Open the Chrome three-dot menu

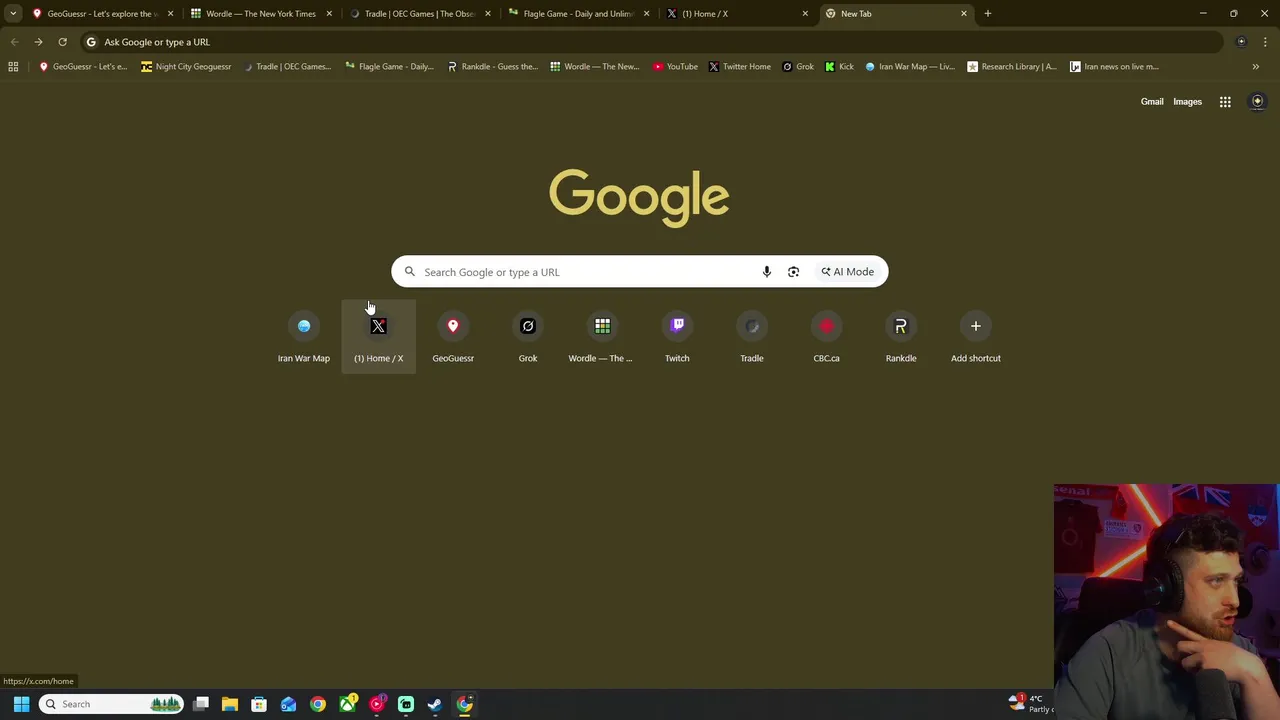1265,42
